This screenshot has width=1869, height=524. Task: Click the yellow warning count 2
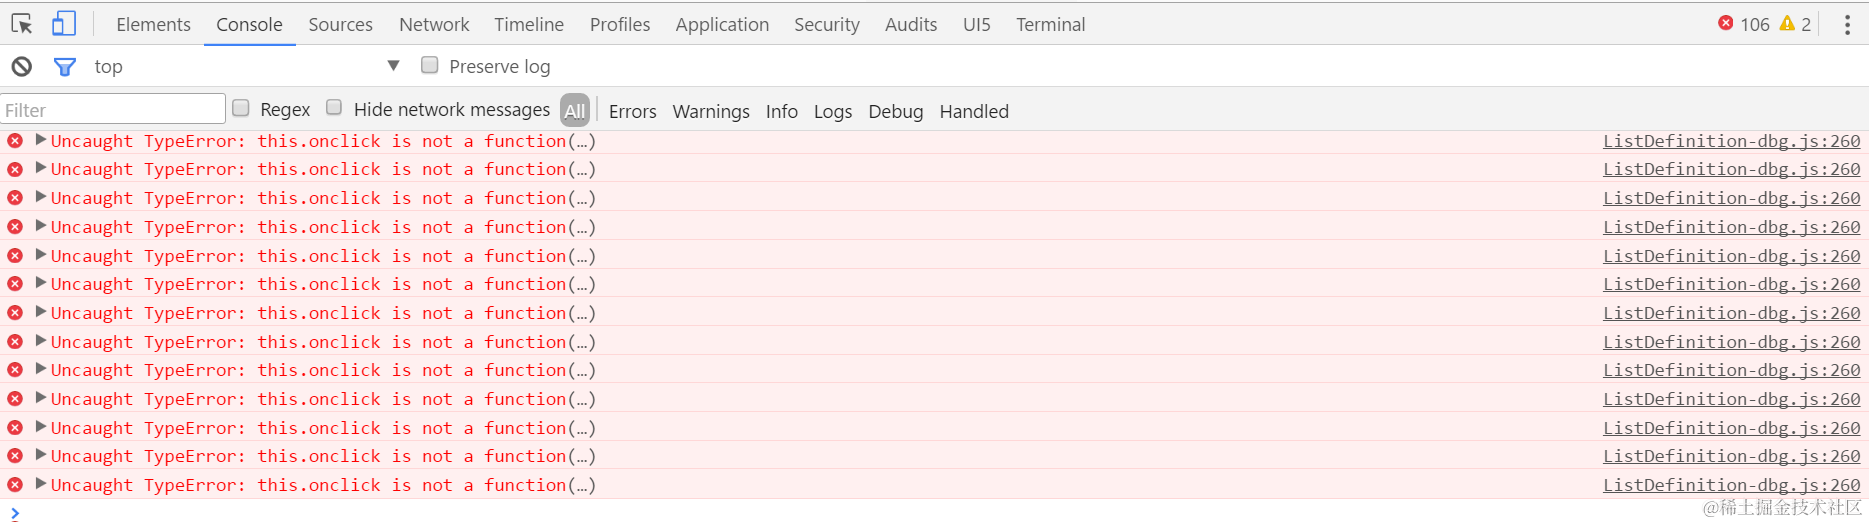coord(1796,24)
